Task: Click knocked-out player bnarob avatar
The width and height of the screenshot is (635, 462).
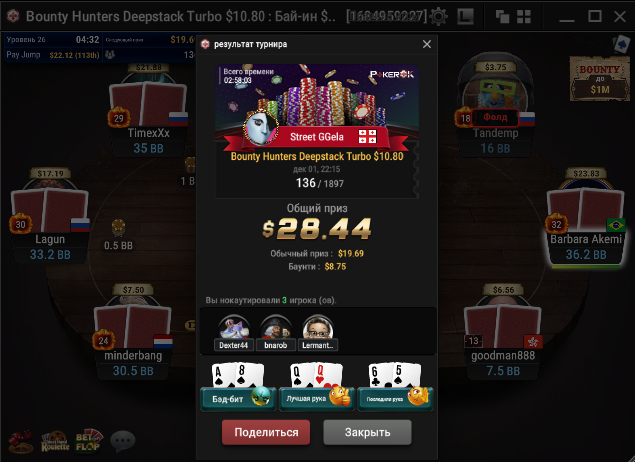Action: click(x=276, y=328)
